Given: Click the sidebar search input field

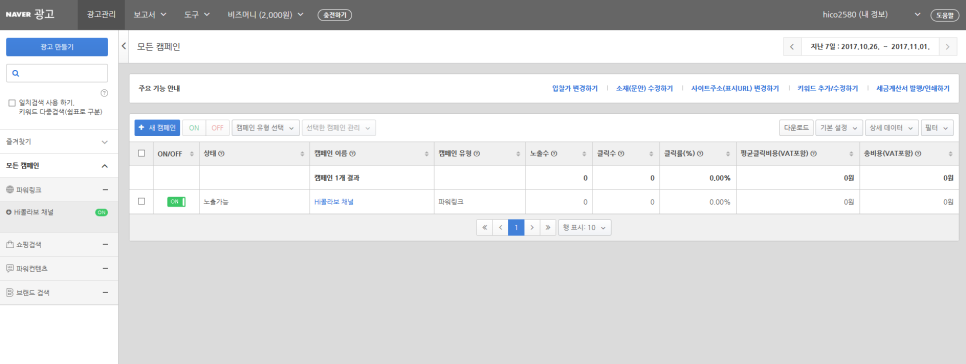Looking at the screenshot, I should (57, 73).
